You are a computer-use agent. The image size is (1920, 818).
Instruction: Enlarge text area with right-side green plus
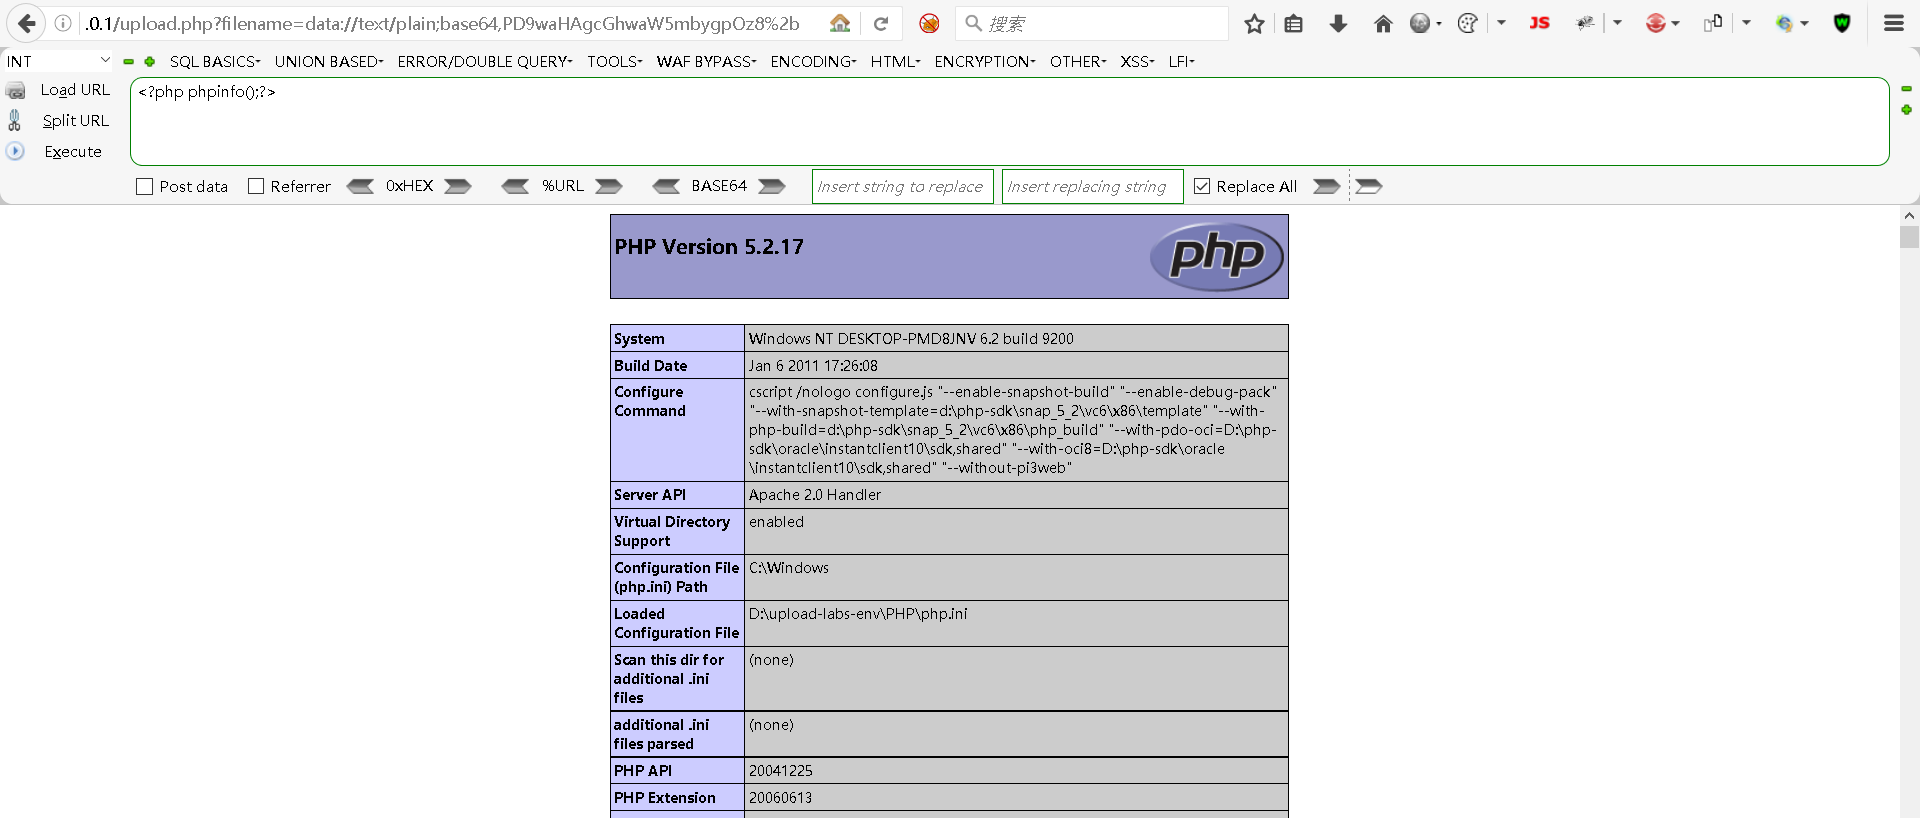click(x=1907, y=110)
